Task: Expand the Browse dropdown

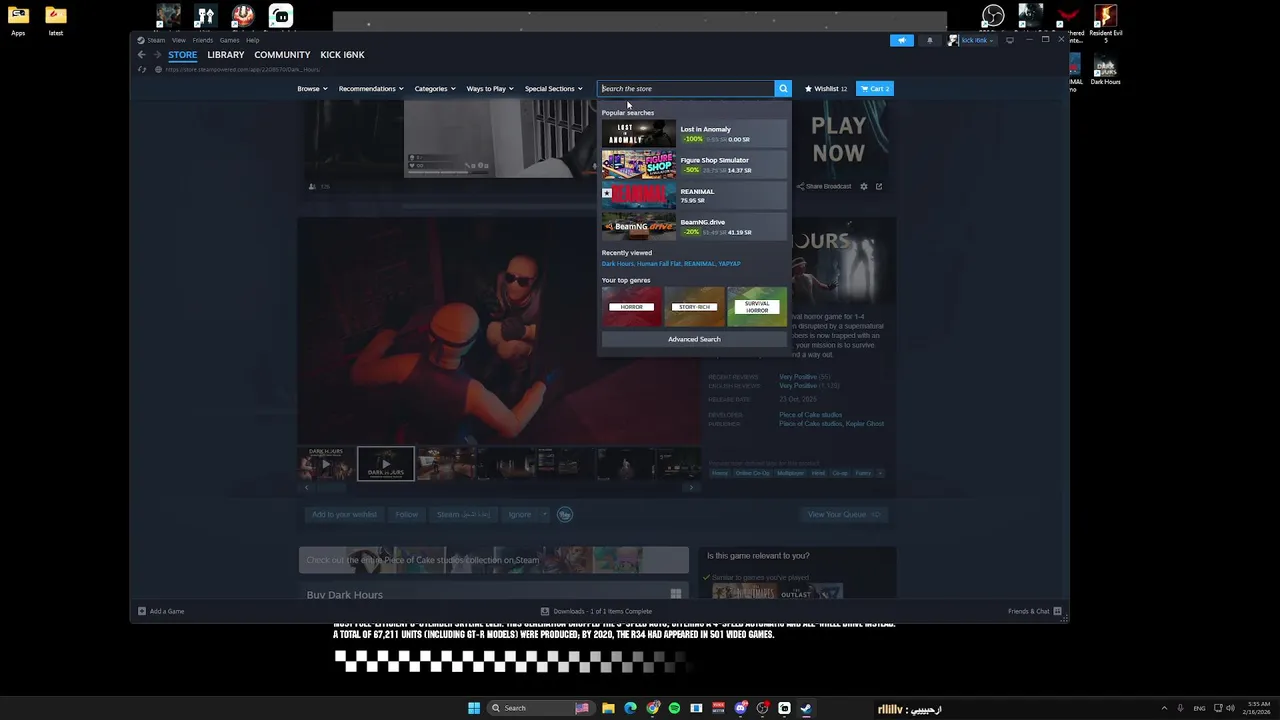Action: (311, 88)
